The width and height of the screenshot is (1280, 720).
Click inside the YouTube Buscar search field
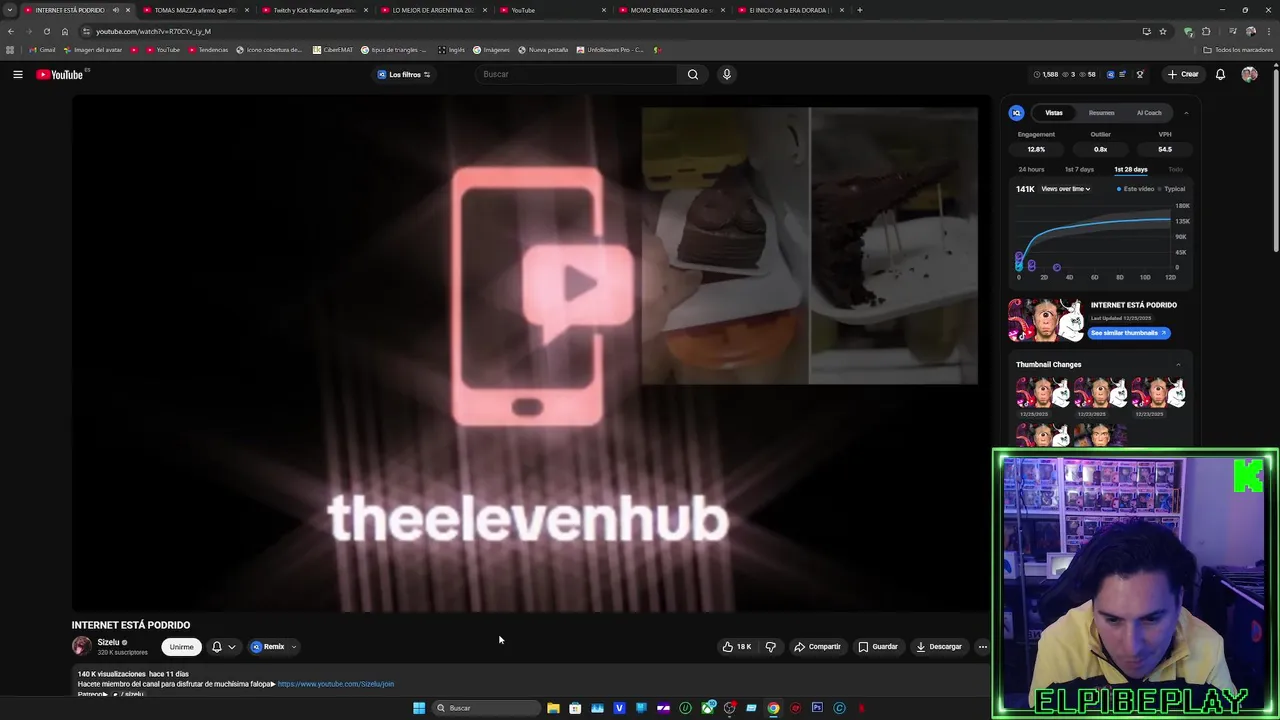578,74
